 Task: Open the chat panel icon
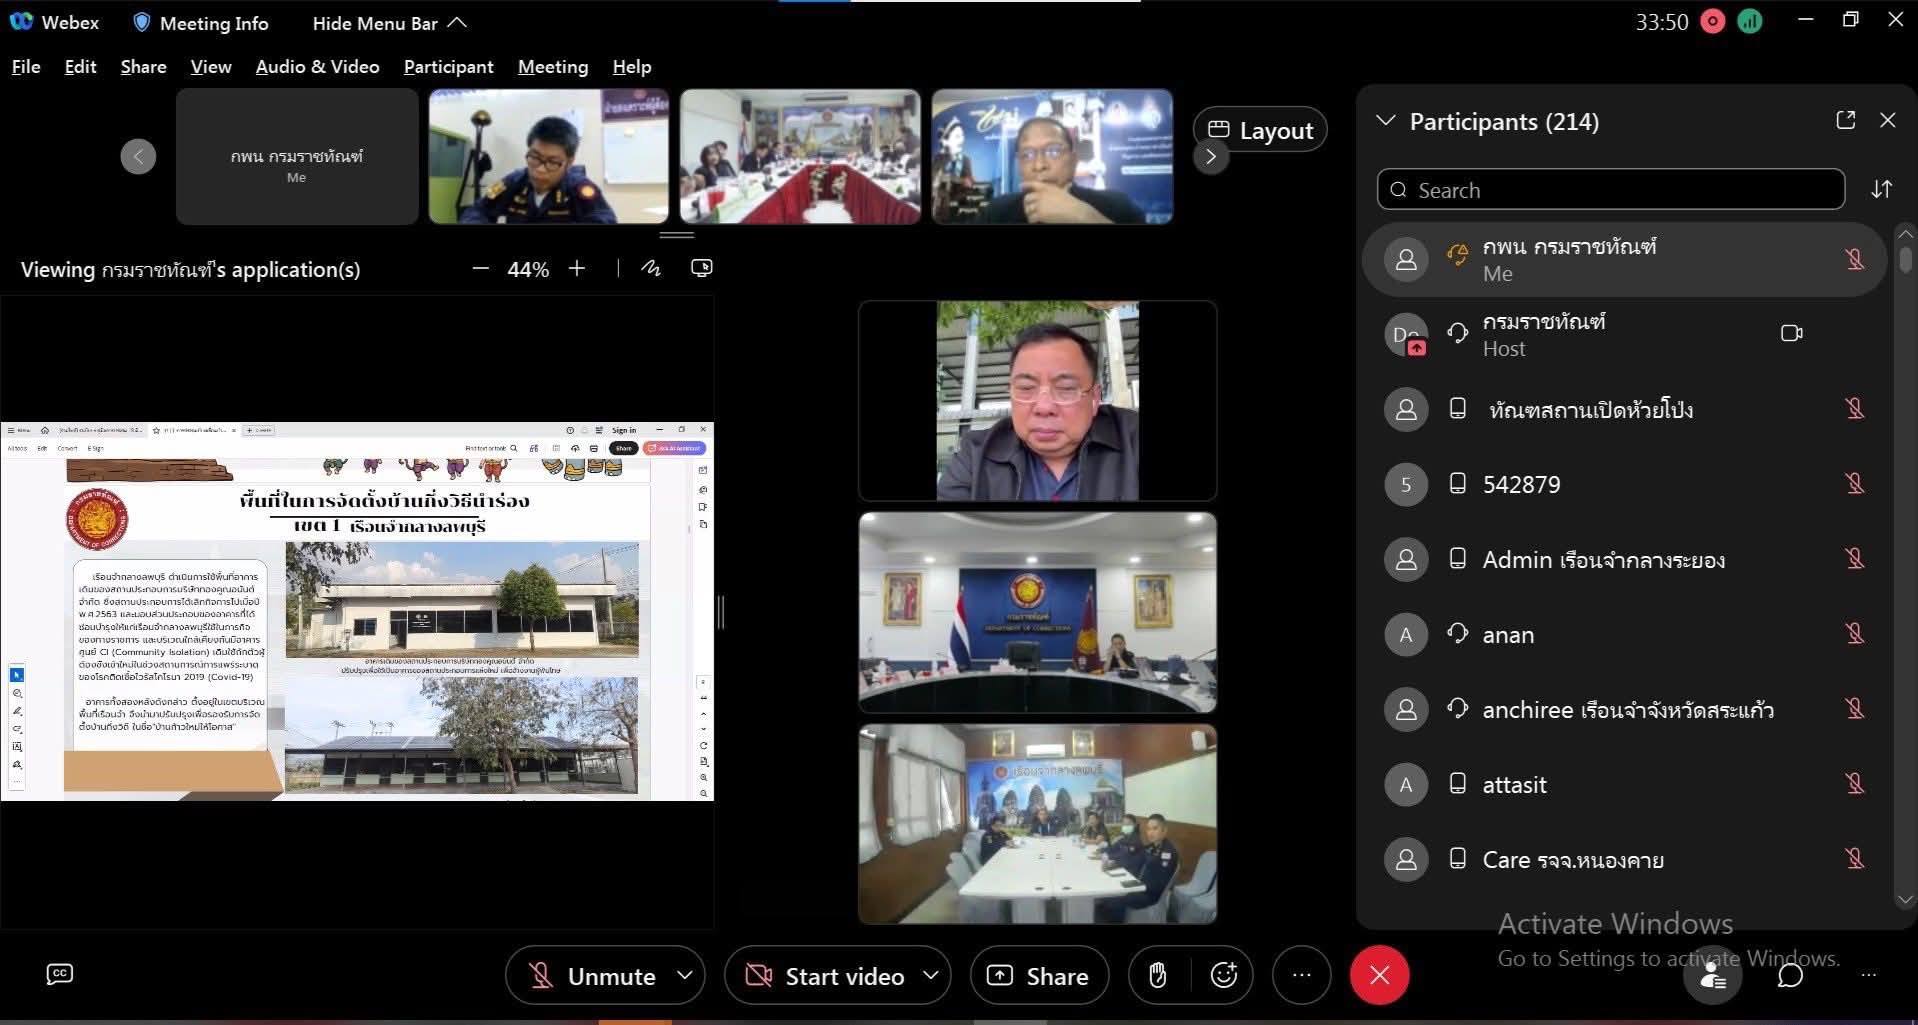coord(1790,975)
